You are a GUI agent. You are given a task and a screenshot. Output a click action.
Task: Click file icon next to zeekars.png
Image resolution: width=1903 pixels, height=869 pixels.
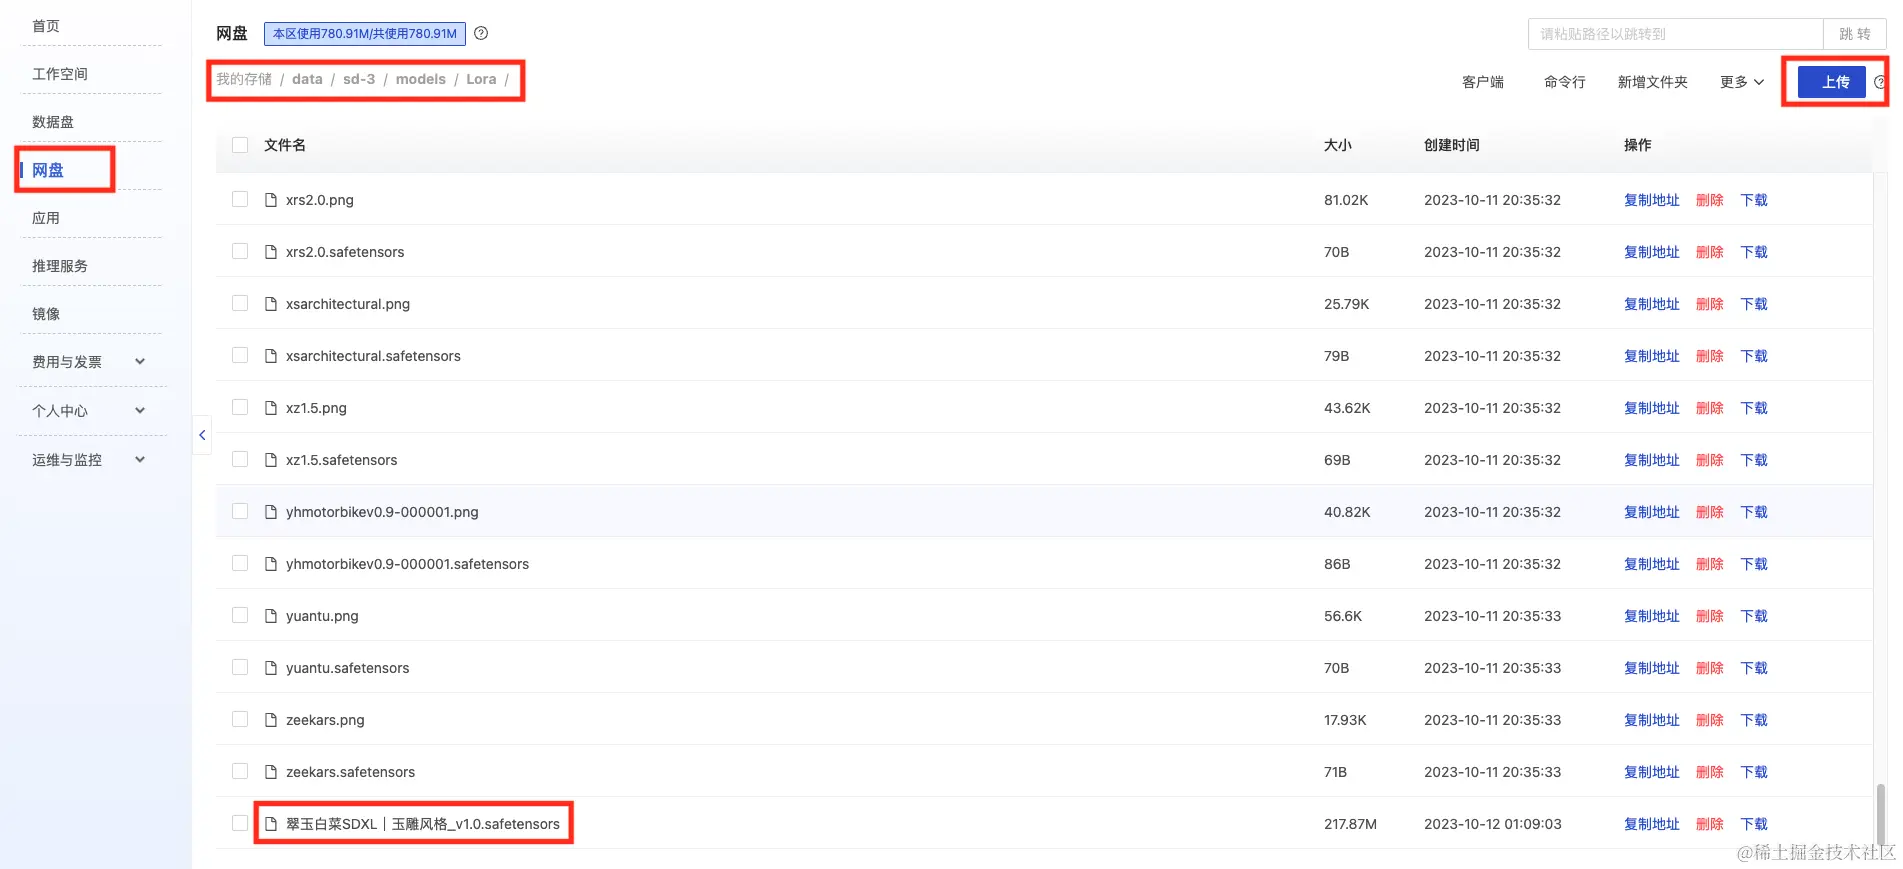(x=270, y=720)
